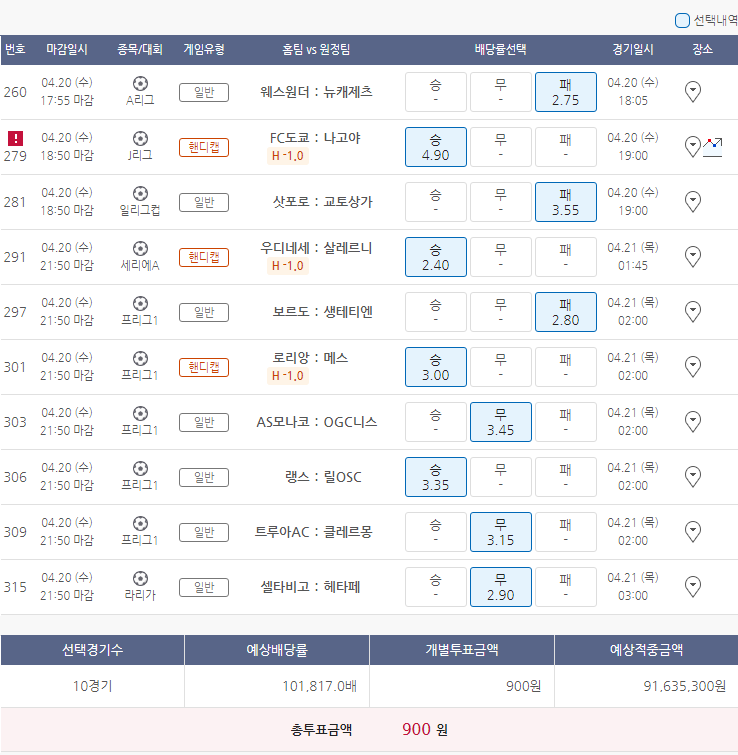Deselect 무 2.90 for 셀타비고 vs 헤타페
The image size is (738, 755).
[x=501, y=586]
